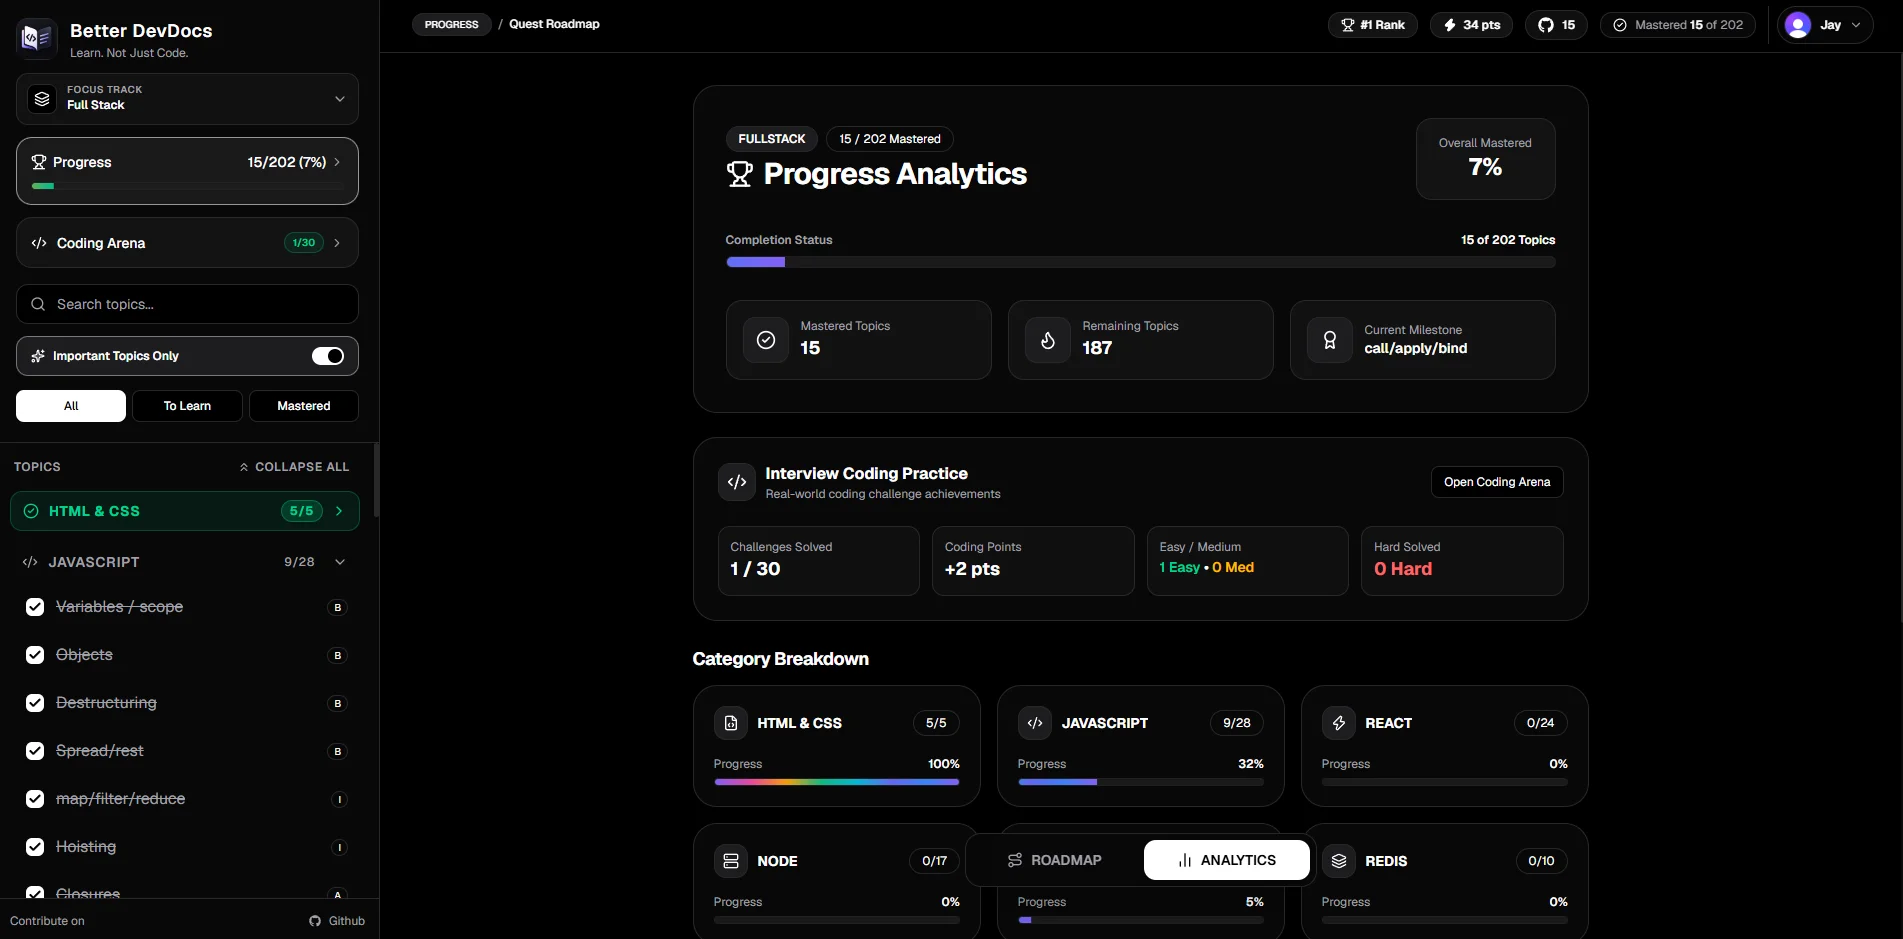Click the JavaScript code brackets sidebar icon
The width and height of the screenshot is (1903, 939).
(x=30, y=562)
